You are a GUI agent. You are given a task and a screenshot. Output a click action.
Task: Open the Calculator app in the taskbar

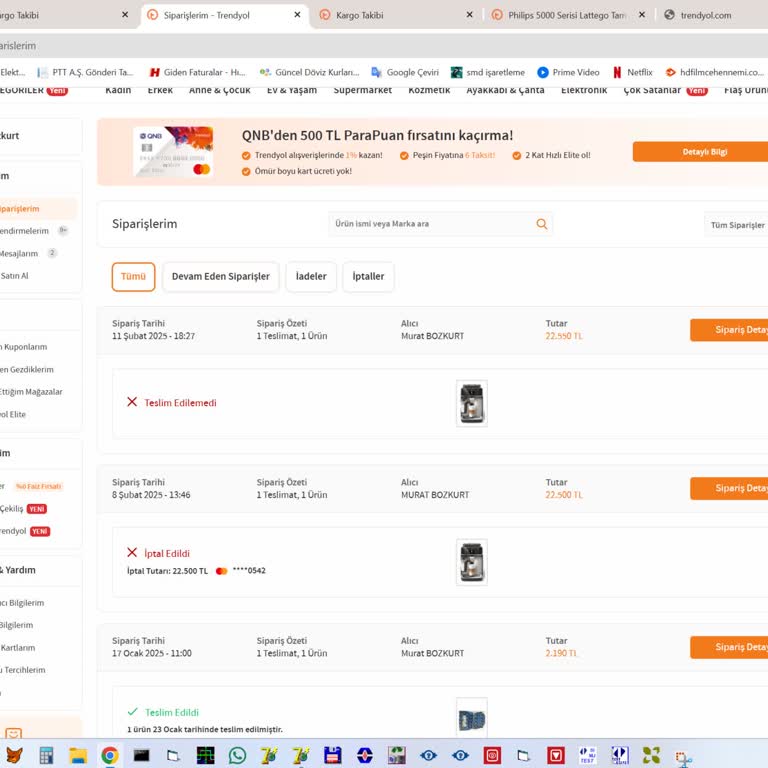pos(46,755)
